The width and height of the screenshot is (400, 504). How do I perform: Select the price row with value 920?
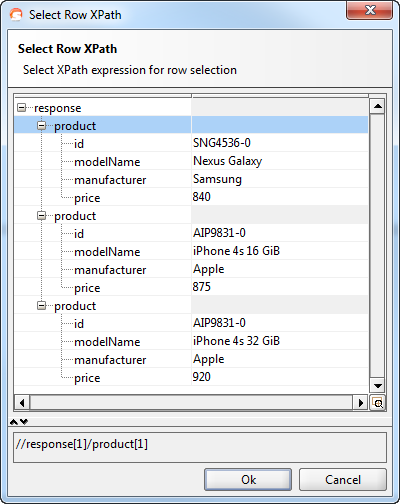[x=191, y=377]
